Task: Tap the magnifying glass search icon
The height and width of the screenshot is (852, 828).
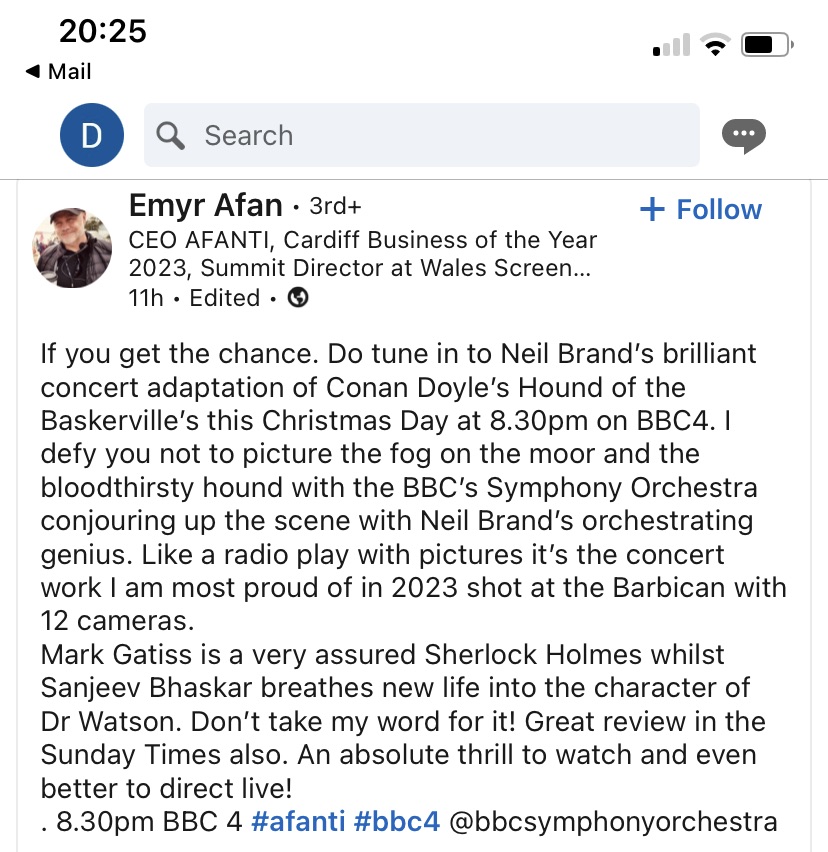Action: click(x=171, y=135)
